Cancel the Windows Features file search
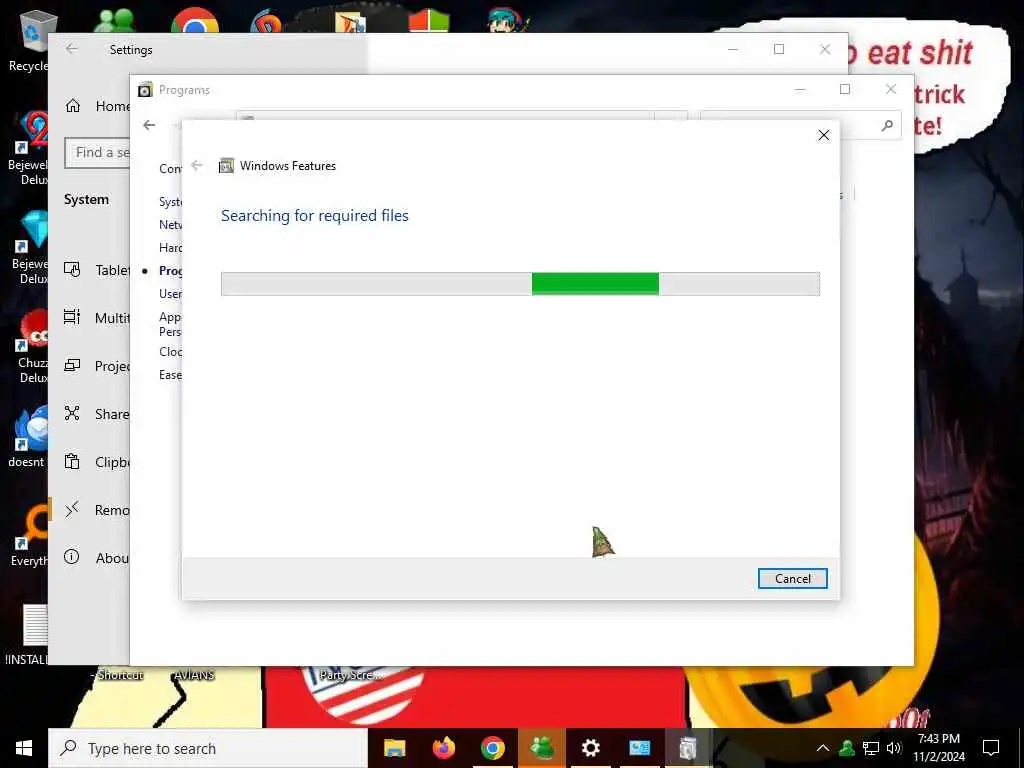 click(792, 579)
